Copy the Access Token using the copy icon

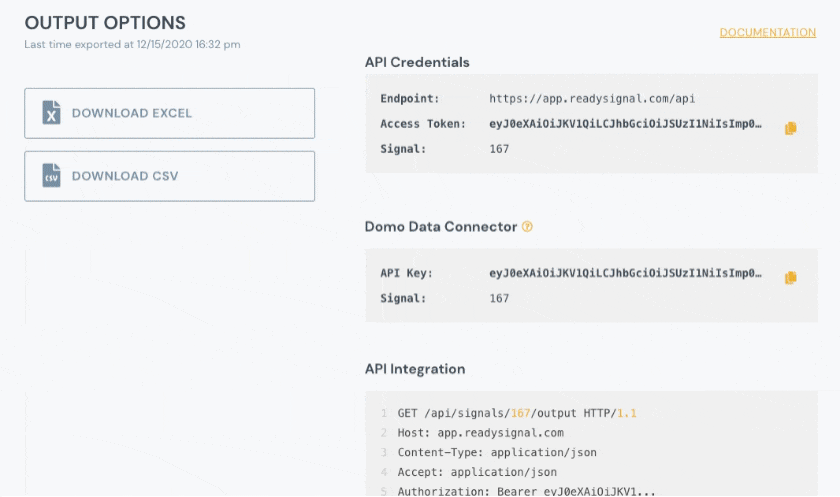coord(790,128)
